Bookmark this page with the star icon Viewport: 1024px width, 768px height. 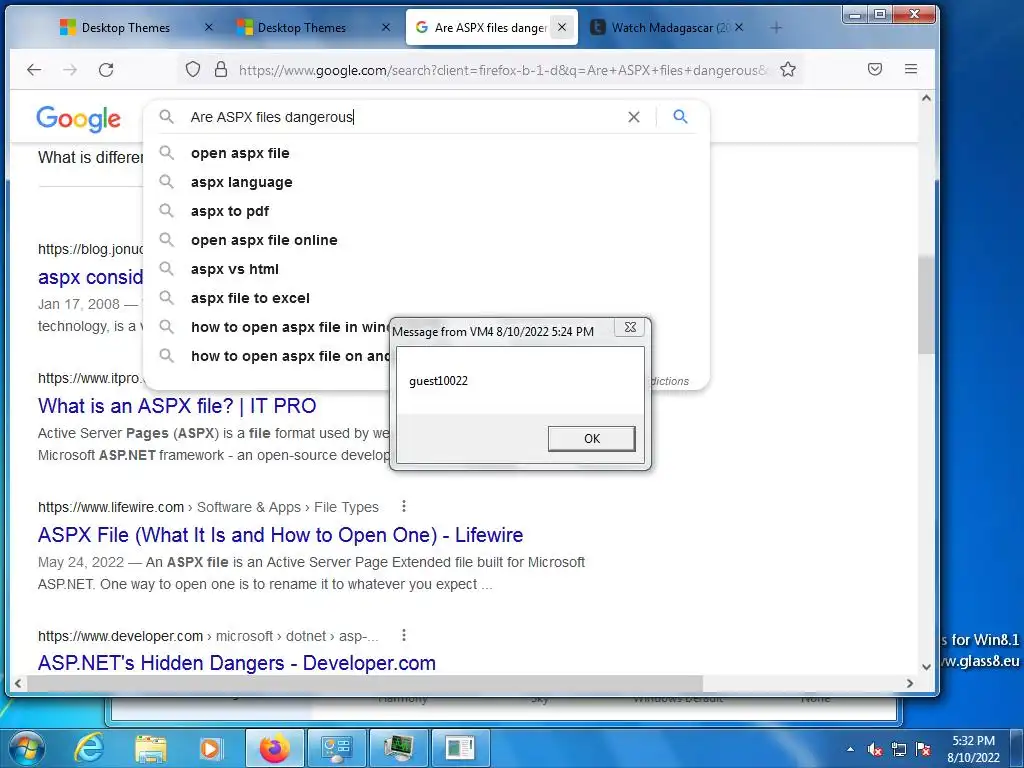pos(788,69)
